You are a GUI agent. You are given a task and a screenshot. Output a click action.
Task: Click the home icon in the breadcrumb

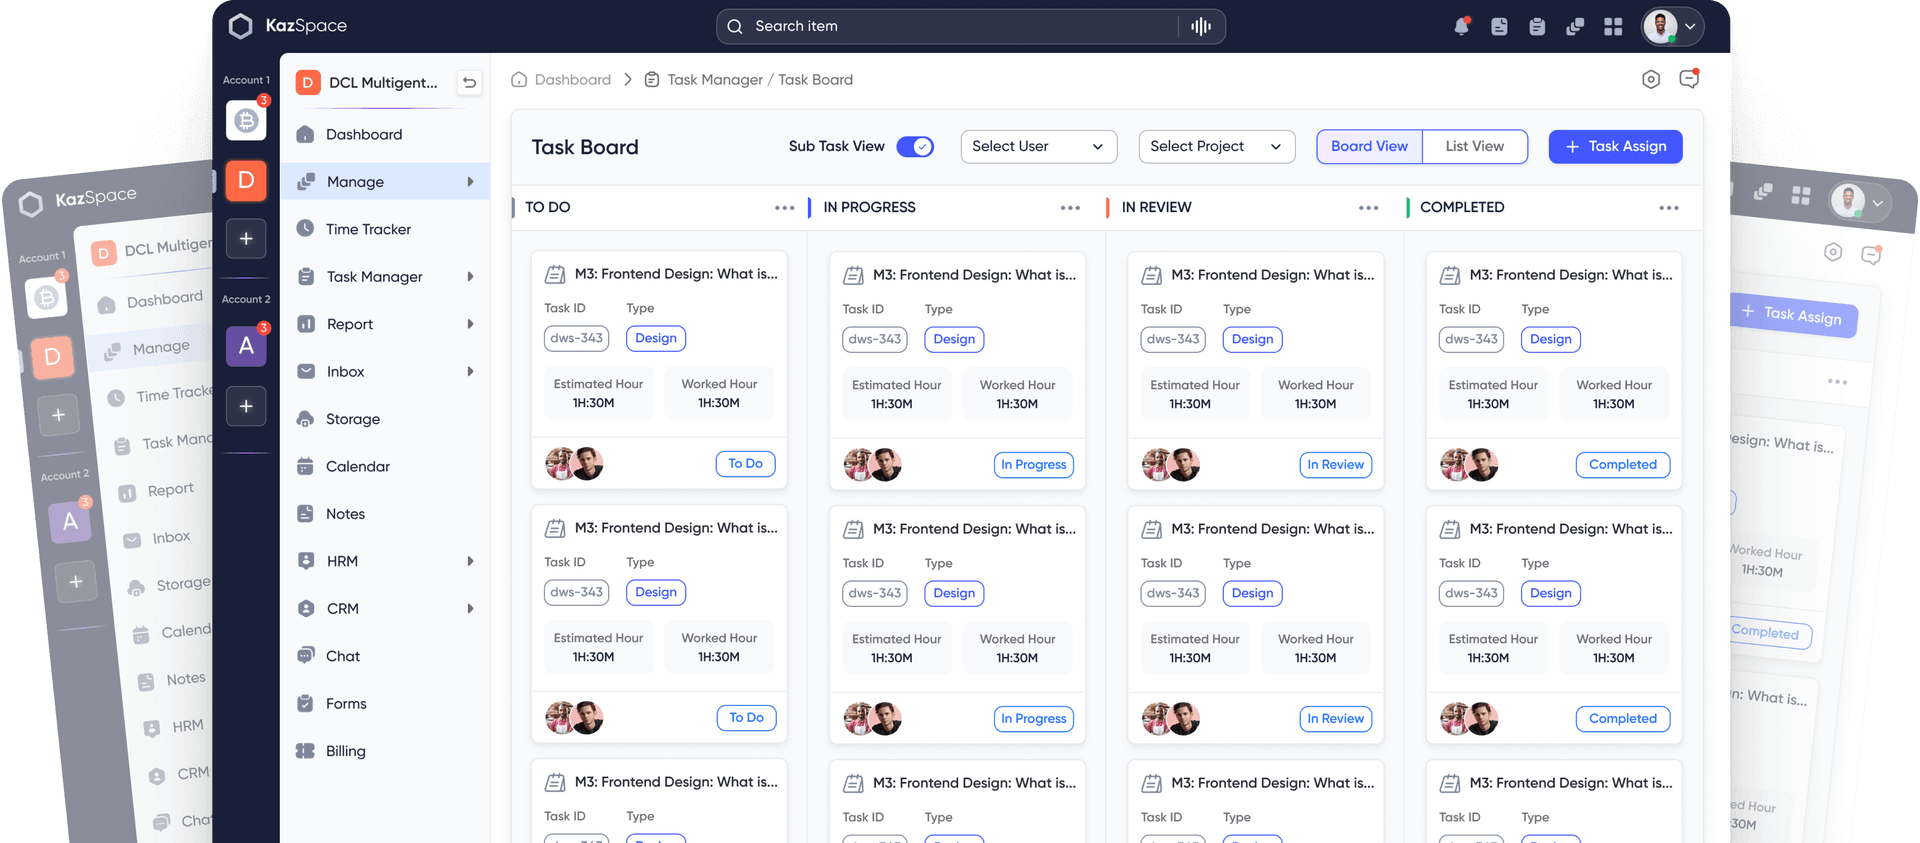click(x=519, y=79)
